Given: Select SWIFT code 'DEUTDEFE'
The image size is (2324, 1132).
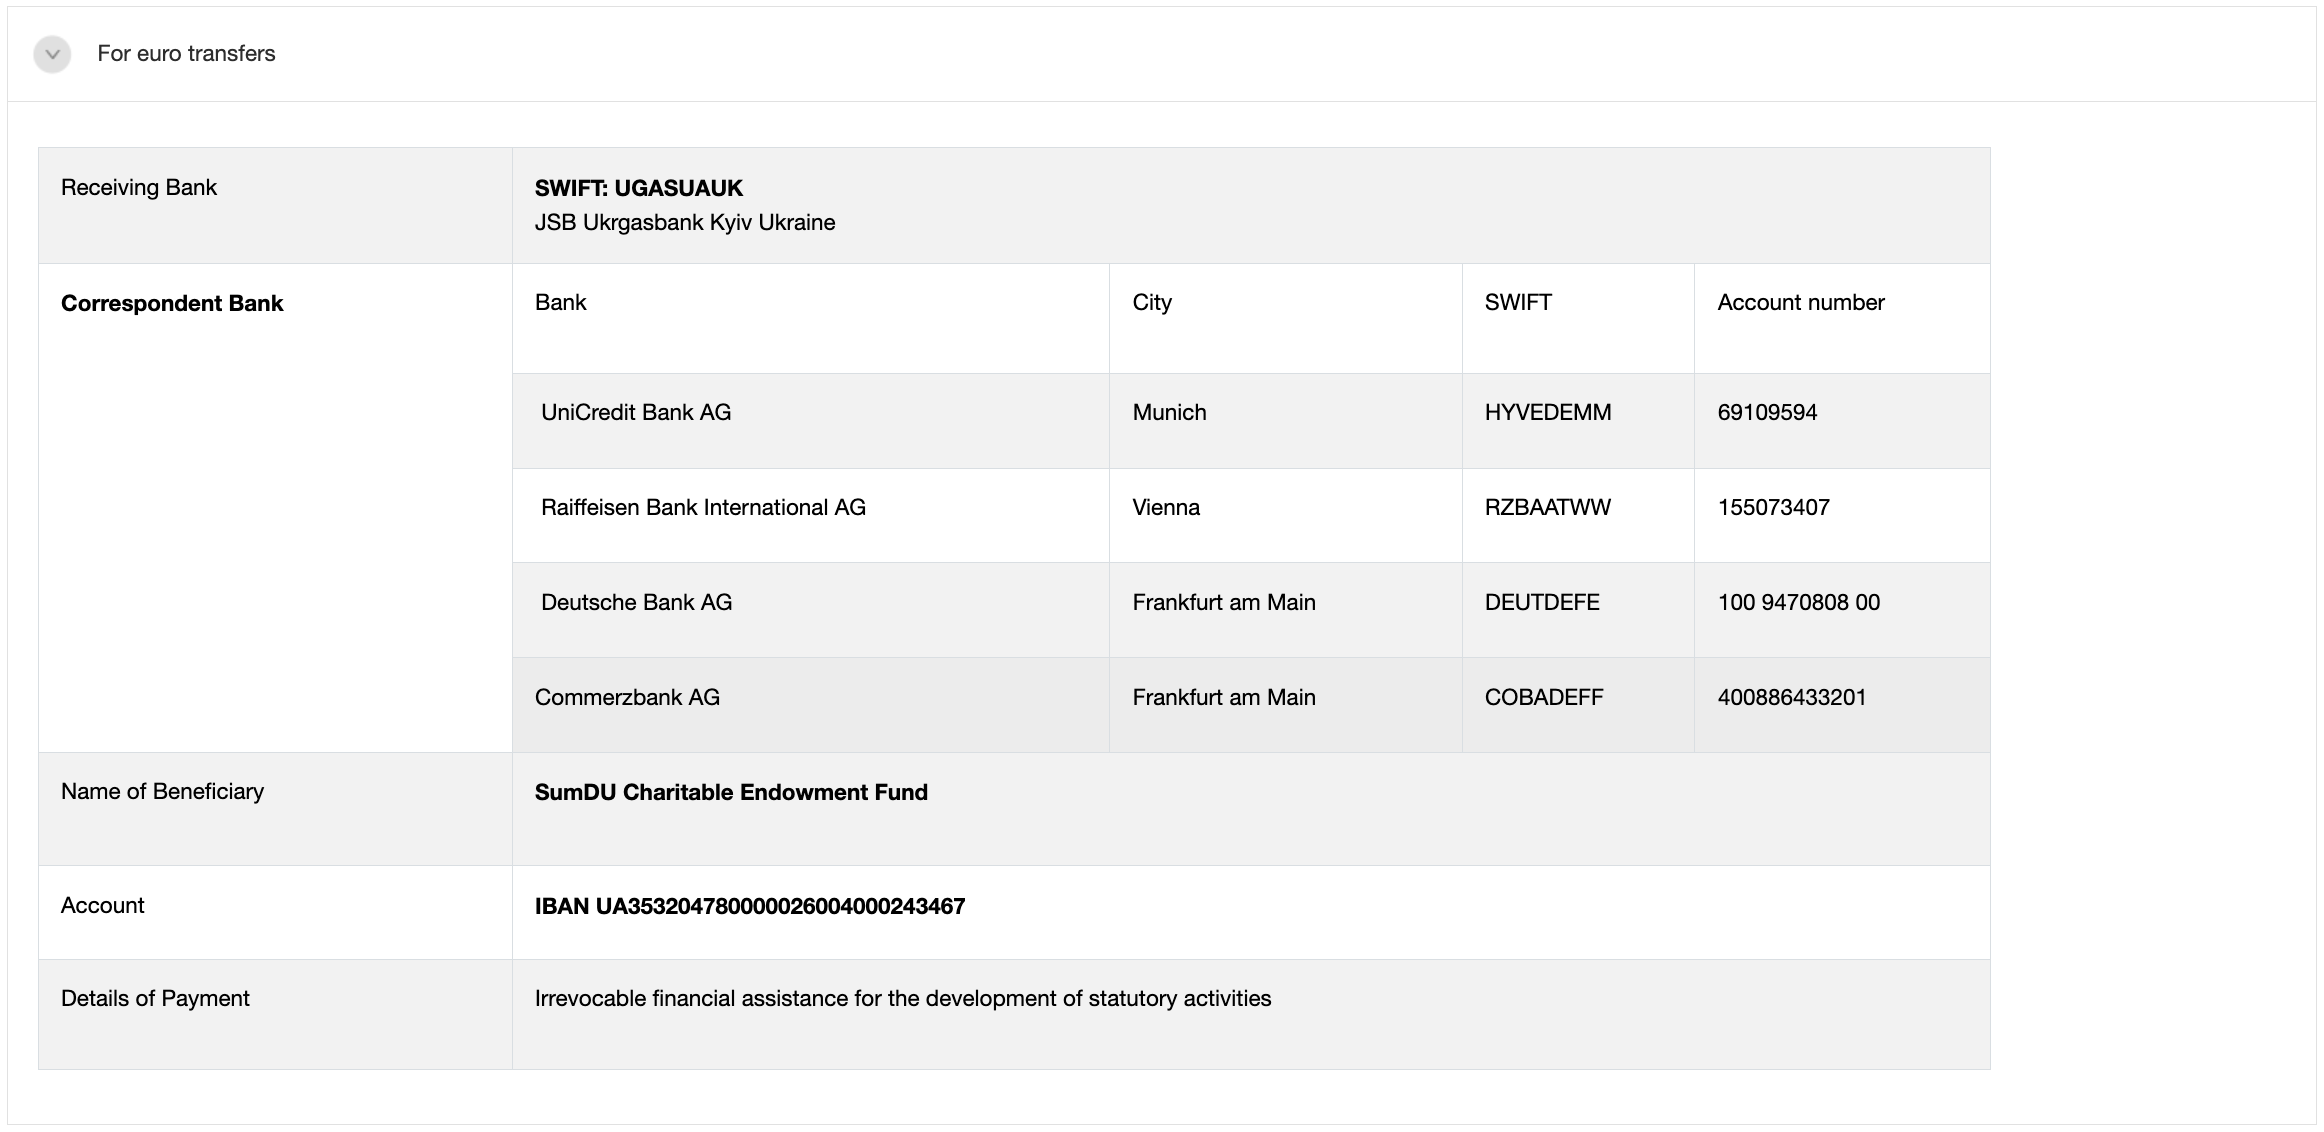Looking at the screenshot, I should [x=1542, y=602].
